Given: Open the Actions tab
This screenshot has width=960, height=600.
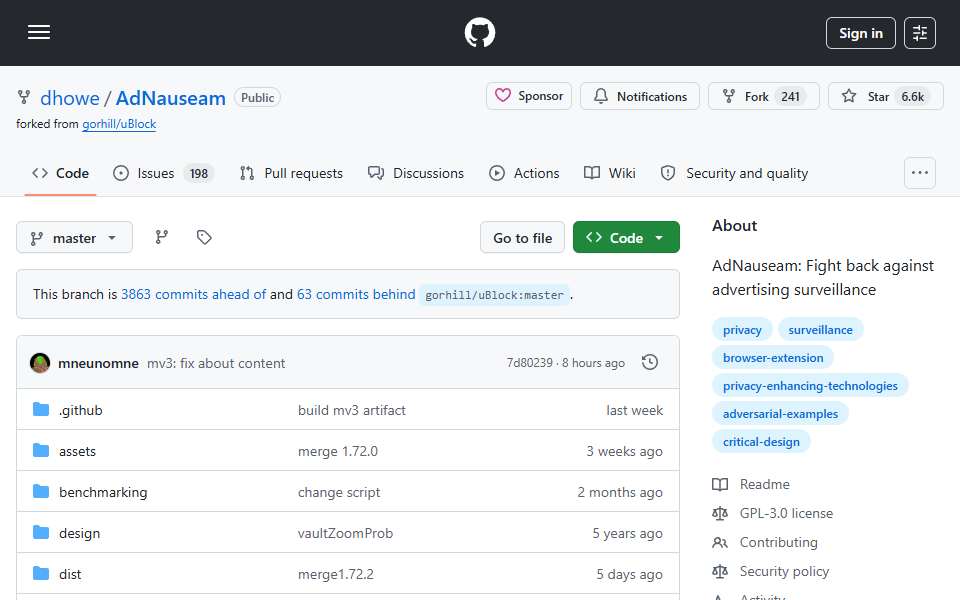Looking at the screenshot, I should tap(524, 173).
